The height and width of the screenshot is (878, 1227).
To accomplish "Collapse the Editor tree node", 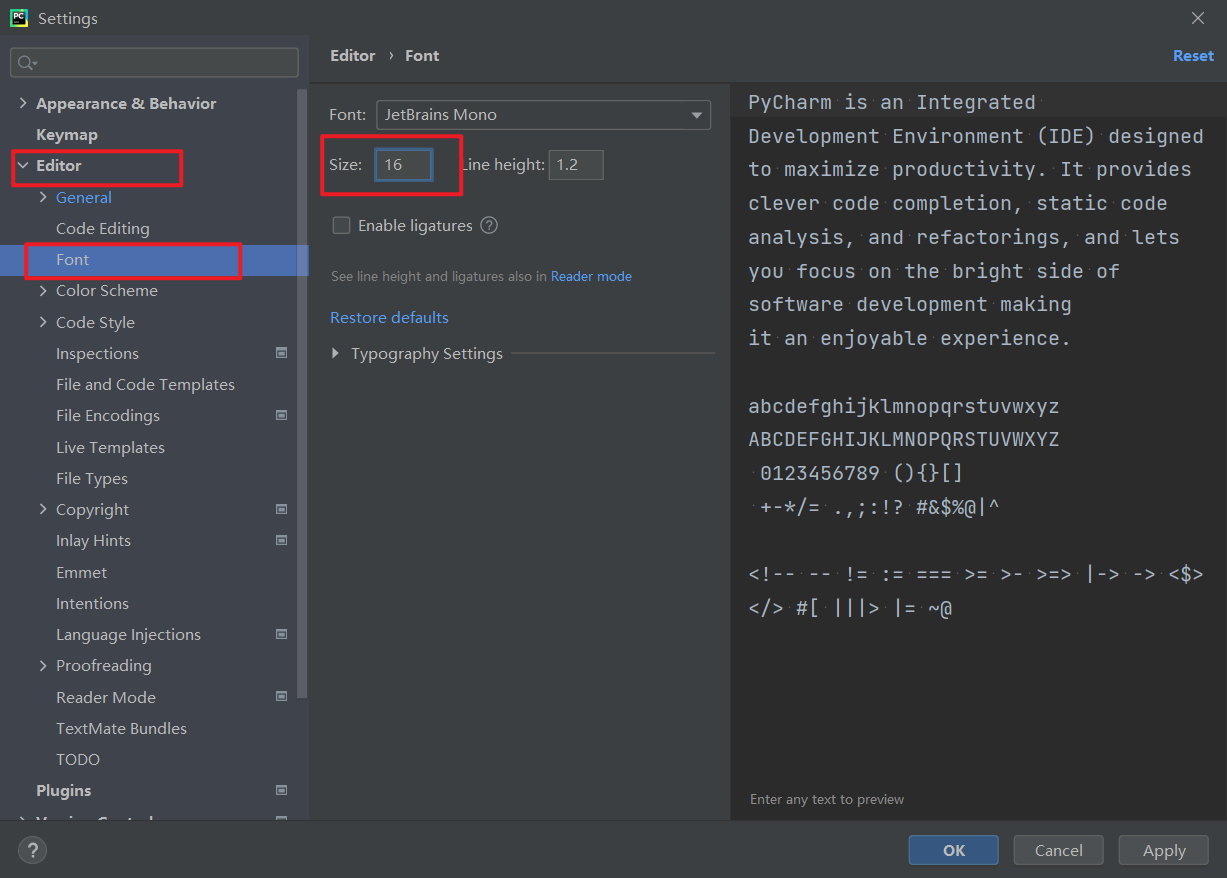I will click(x=23, y=166).
